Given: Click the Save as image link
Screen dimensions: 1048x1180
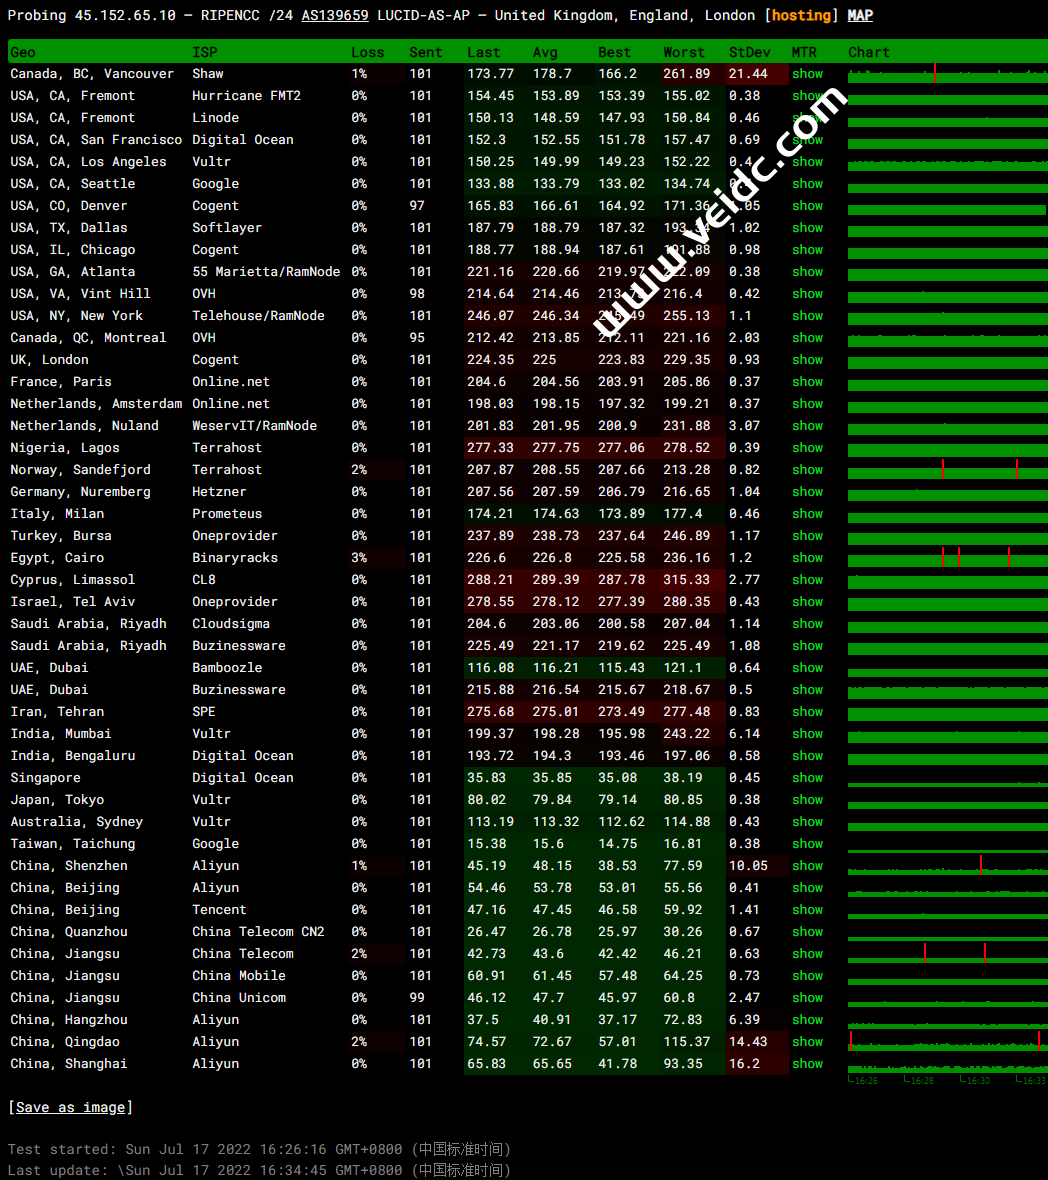Looking at the screenshot, I should click(71, 1107).
